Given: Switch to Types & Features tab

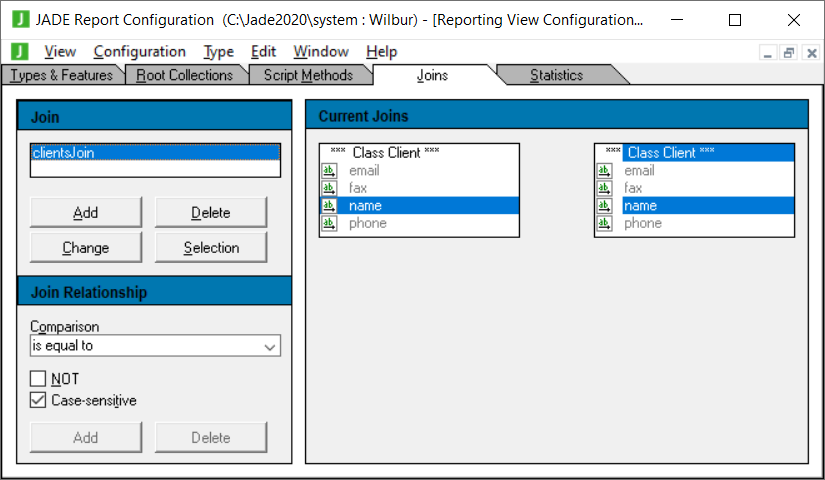Looking at the screenshot, I should point(62,75).
